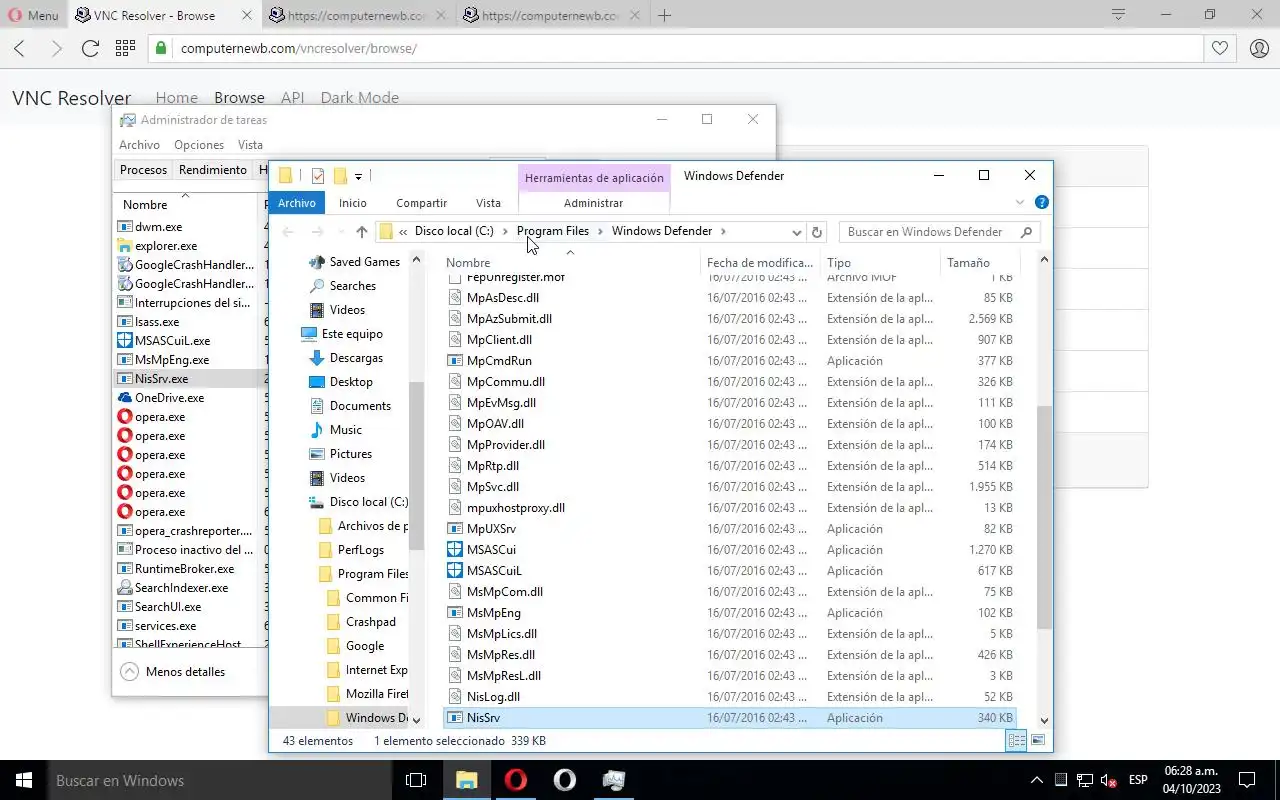This screenshot has width=1280, height=800.
Task: Open Opciones menu in Task Manager
Action: [x=199, y=145]
